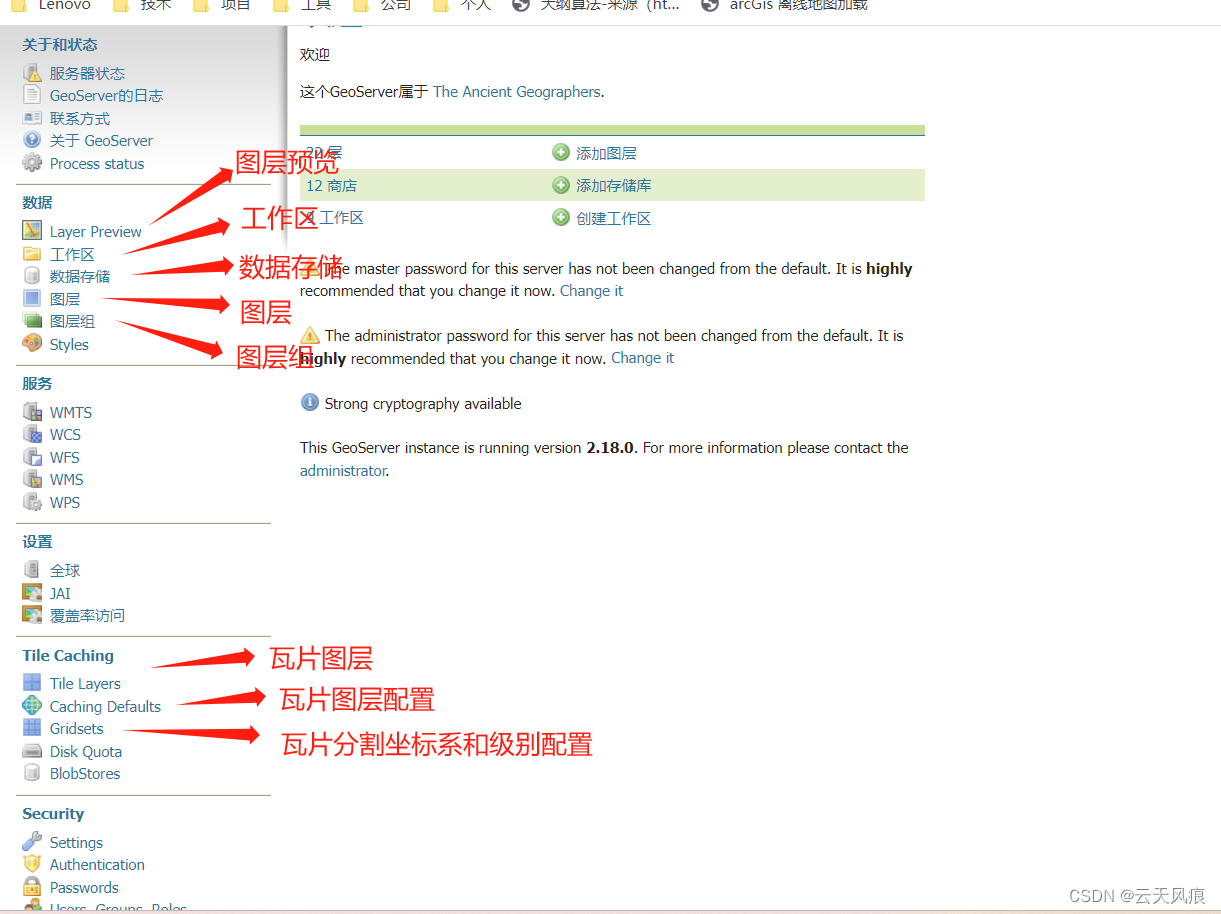1221x914 pixels.
Task: Open the 工作区 workspaces link
Action: 72,254
